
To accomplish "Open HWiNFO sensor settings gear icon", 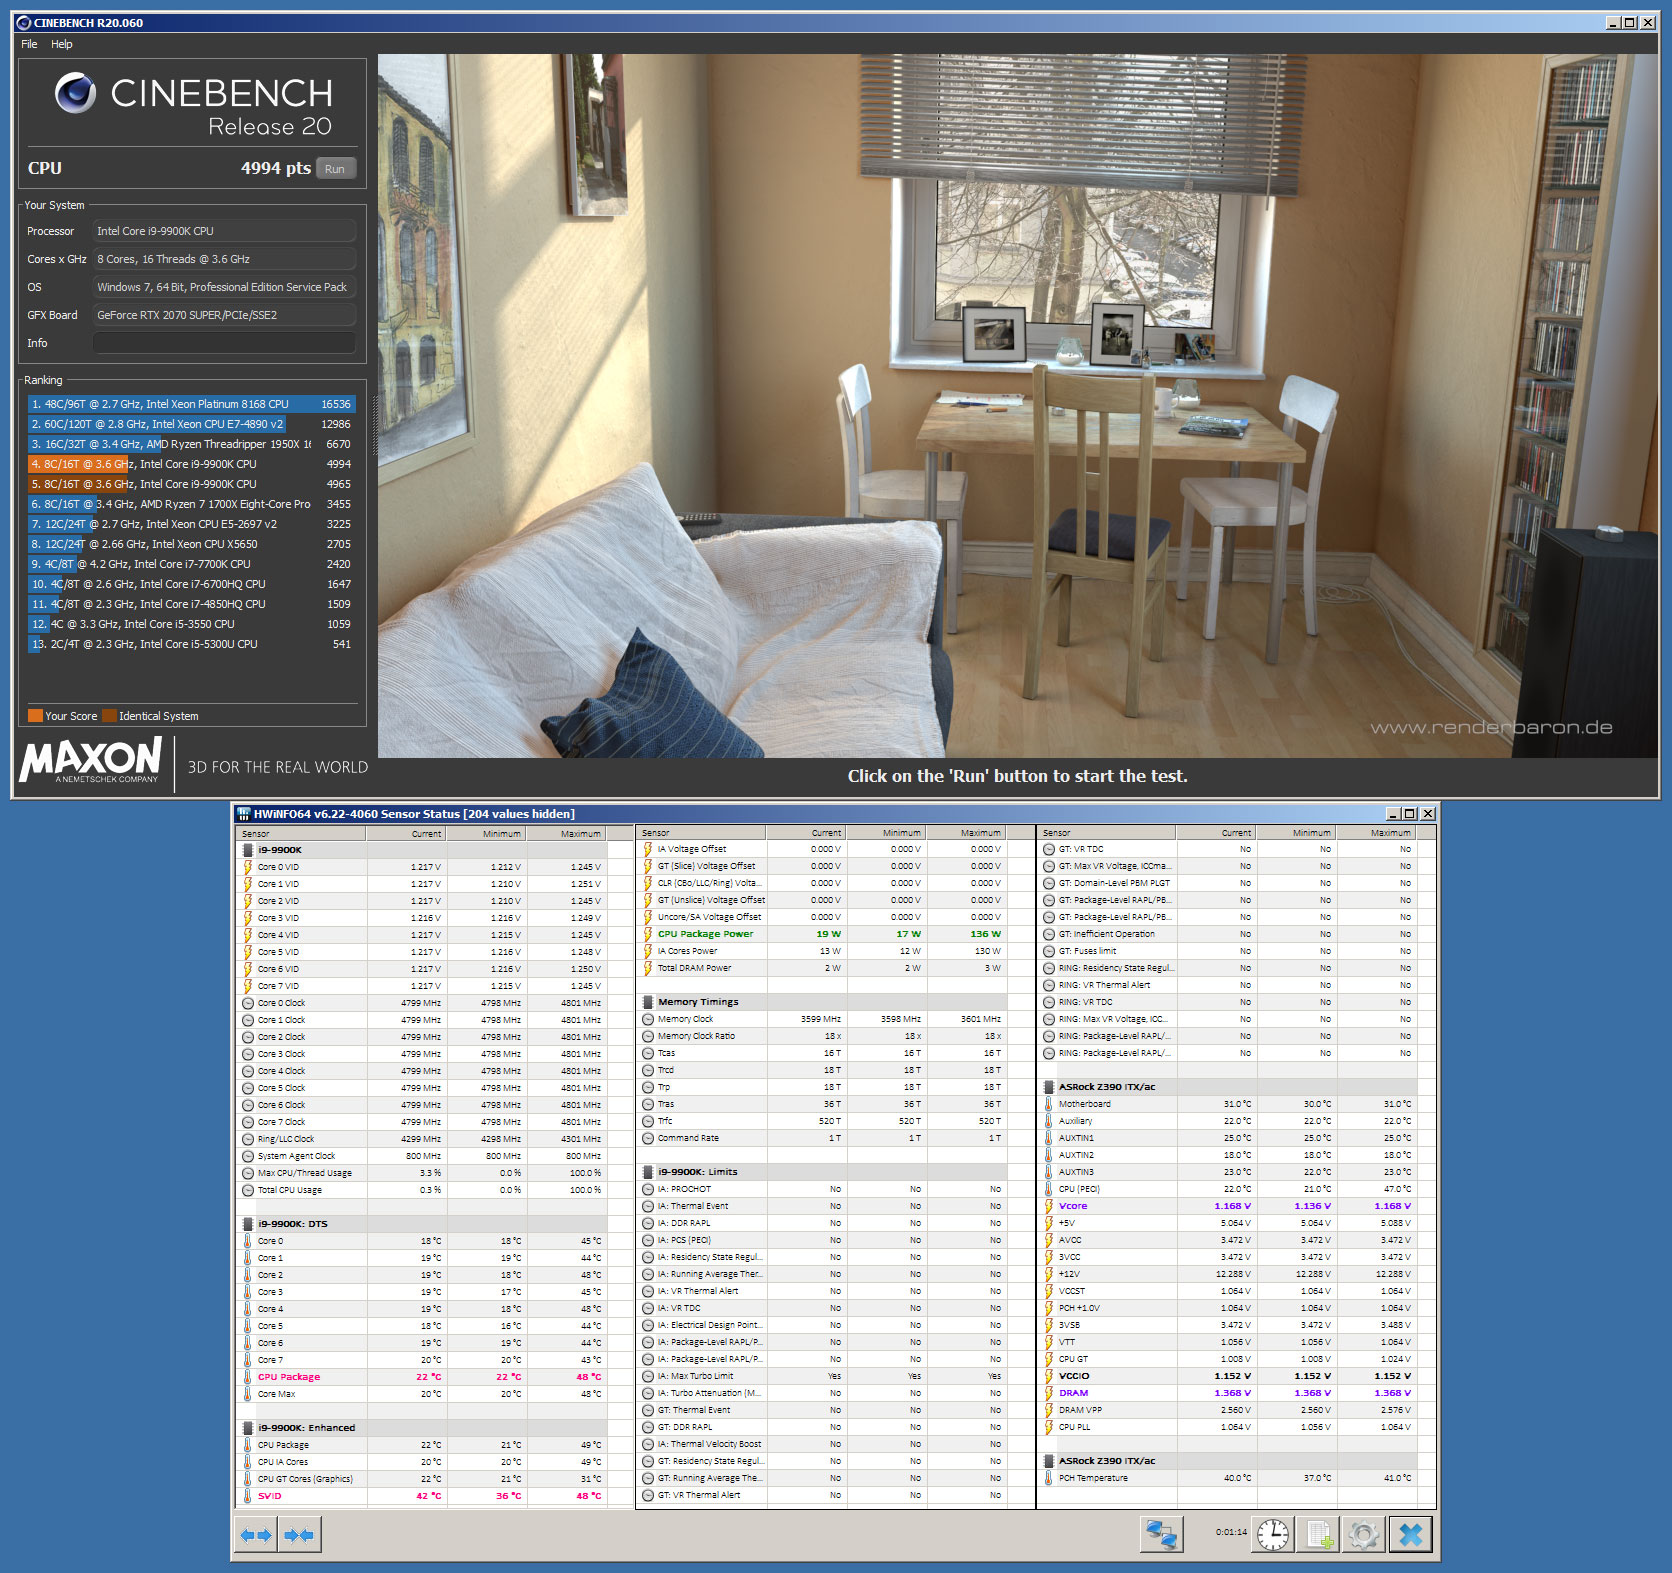I will (1363, 1534).
